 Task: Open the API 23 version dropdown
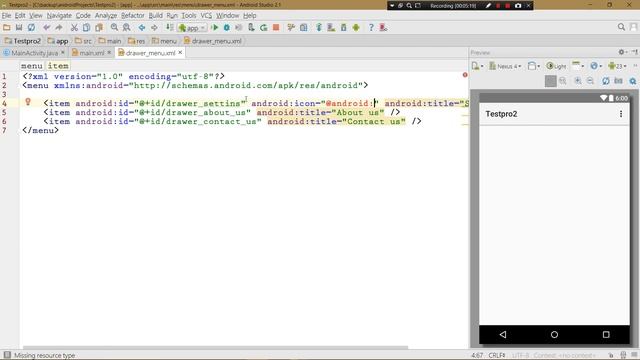point(617,66)
